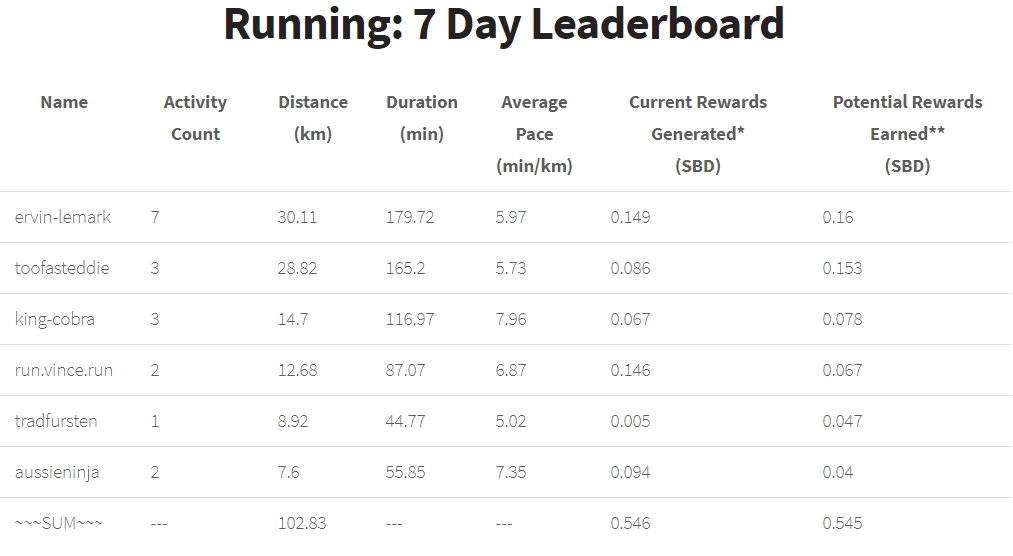The width and height of the screenshot is (1013, 556).
Task: Click the Running: 7 Day Leaderboard title
Action: [504, 25]
